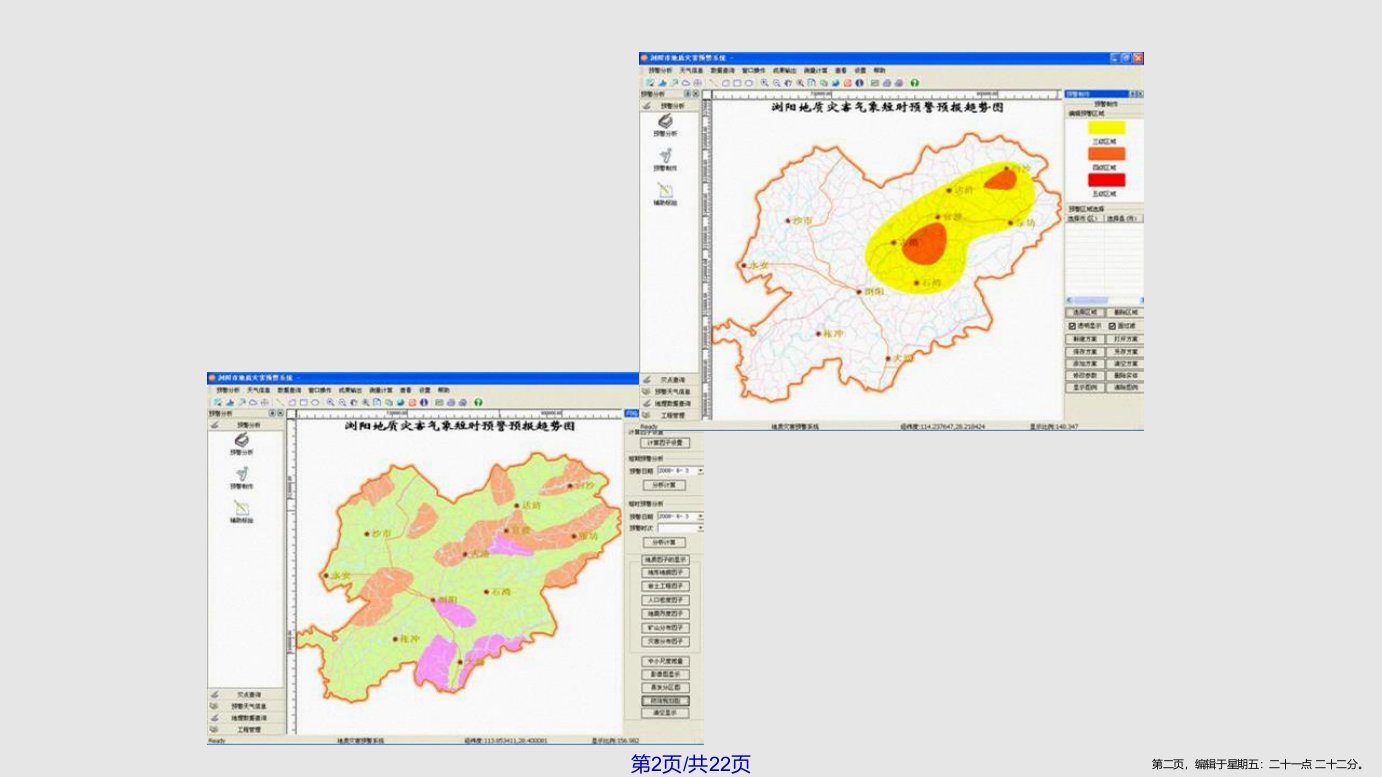Screen dimensions: 1382x777
Task: Click the red square icon in upper toolbar
Action: [x=847, y=83]
